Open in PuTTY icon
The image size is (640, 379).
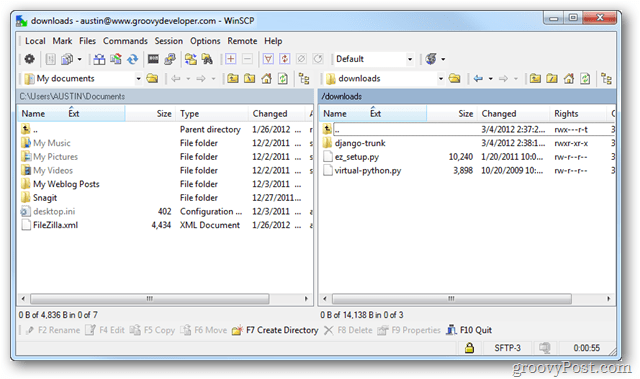(x=169, y=59)
